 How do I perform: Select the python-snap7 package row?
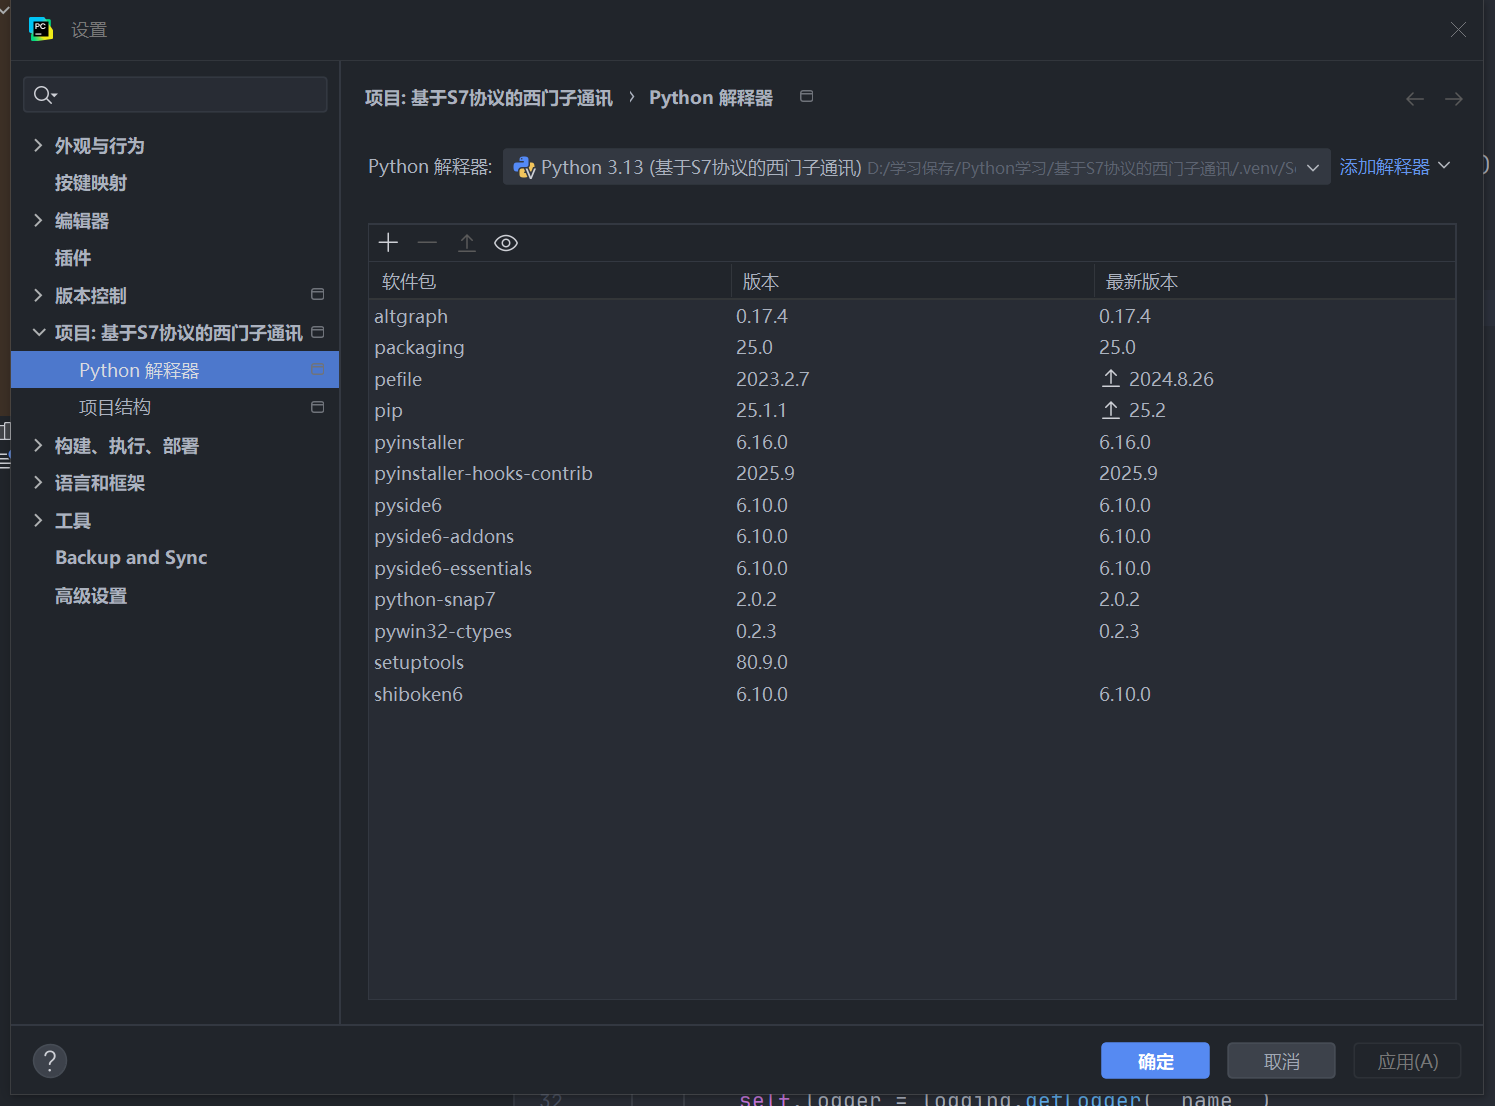point(912,599)
